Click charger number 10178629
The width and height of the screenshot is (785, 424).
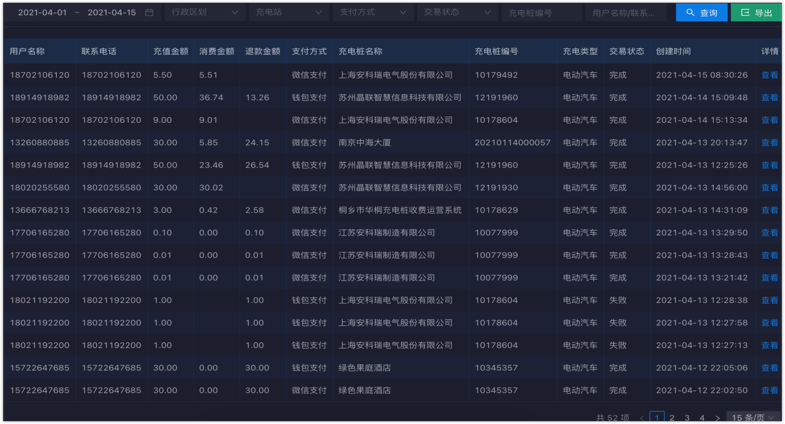[496, 210]
